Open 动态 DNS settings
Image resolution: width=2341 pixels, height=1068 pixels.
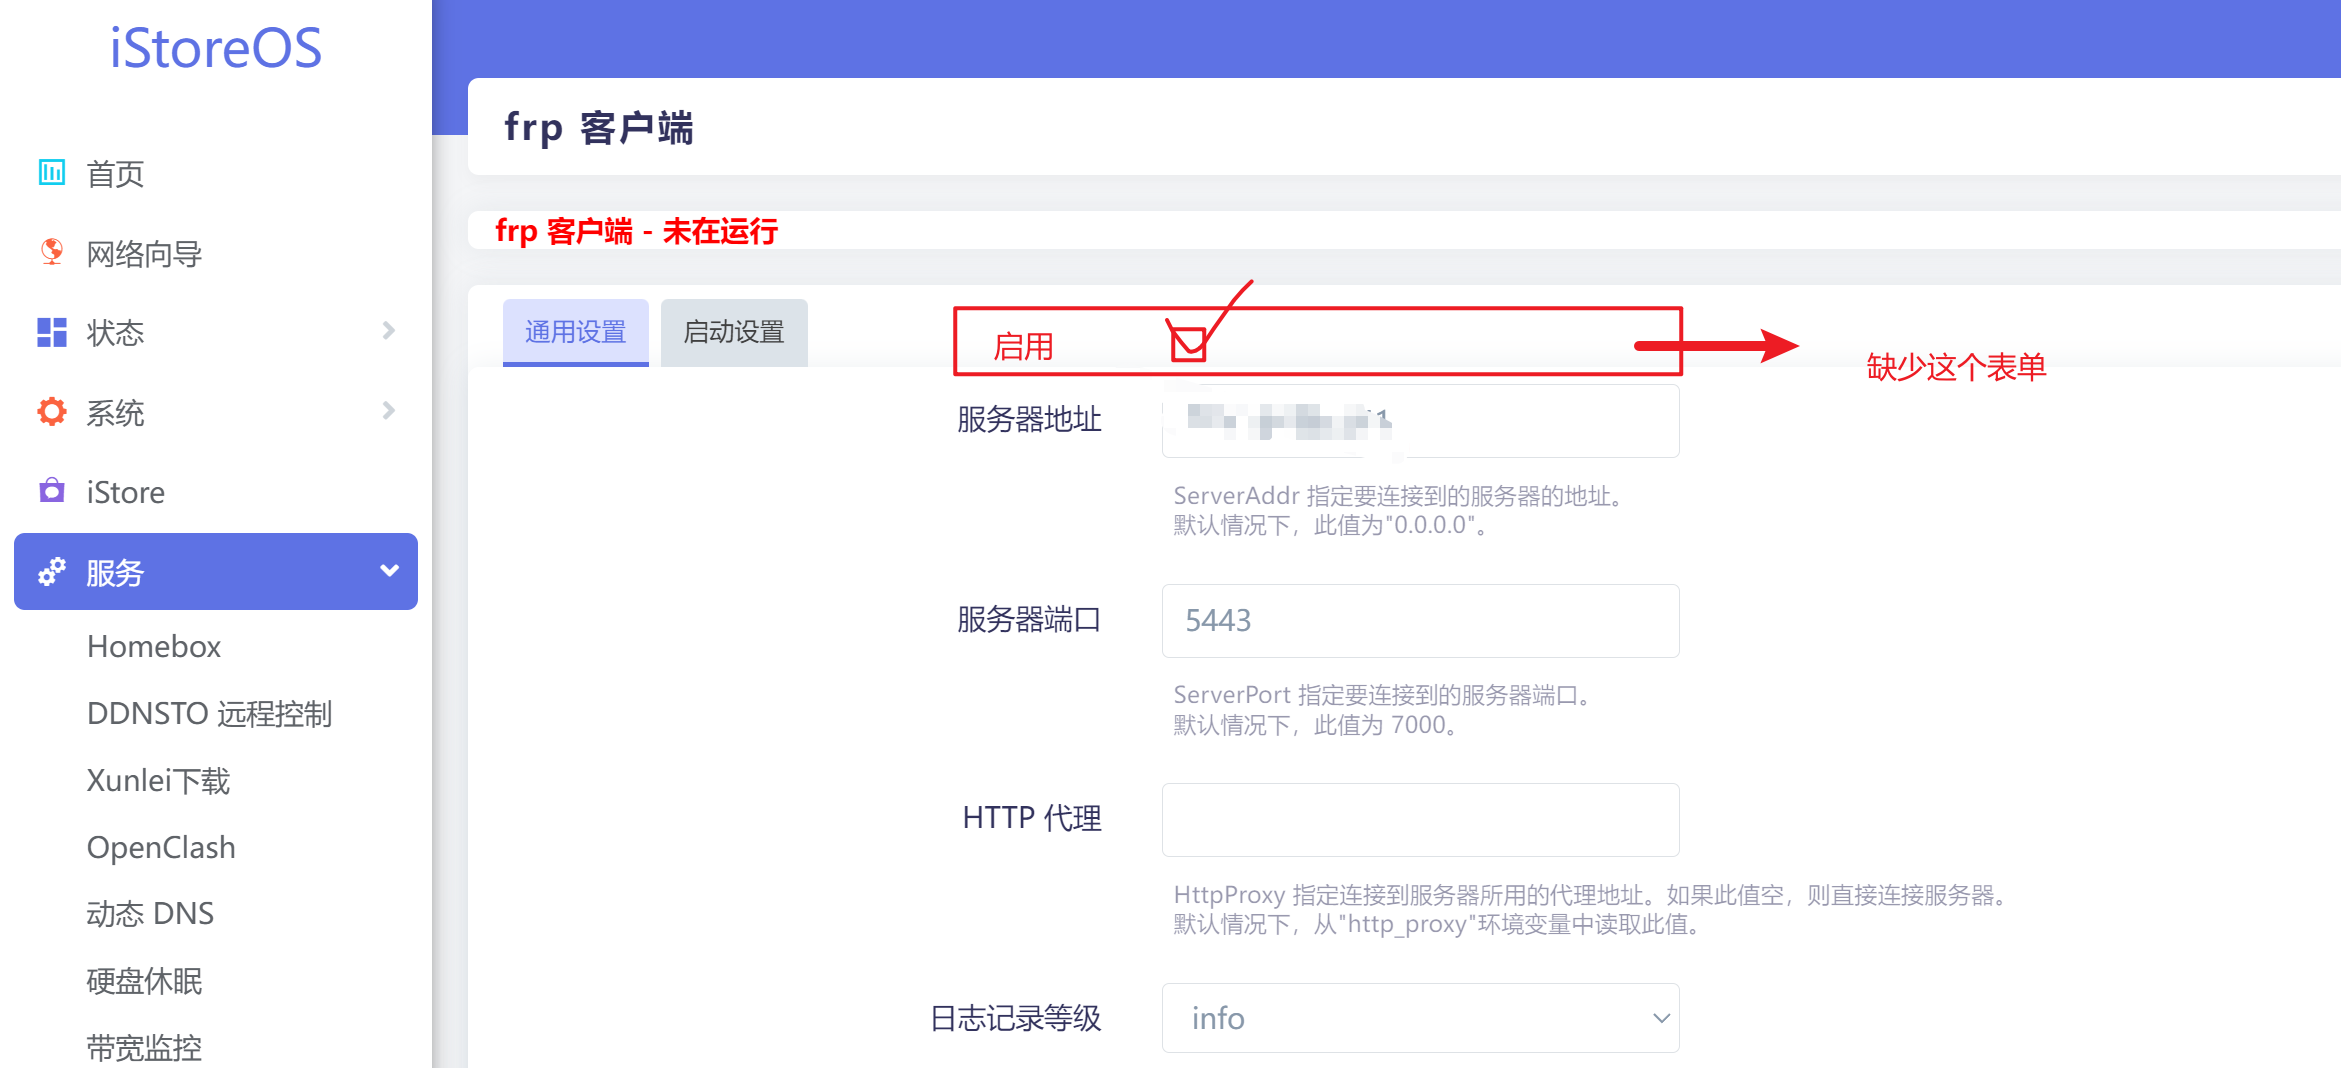tap(150, 913)
